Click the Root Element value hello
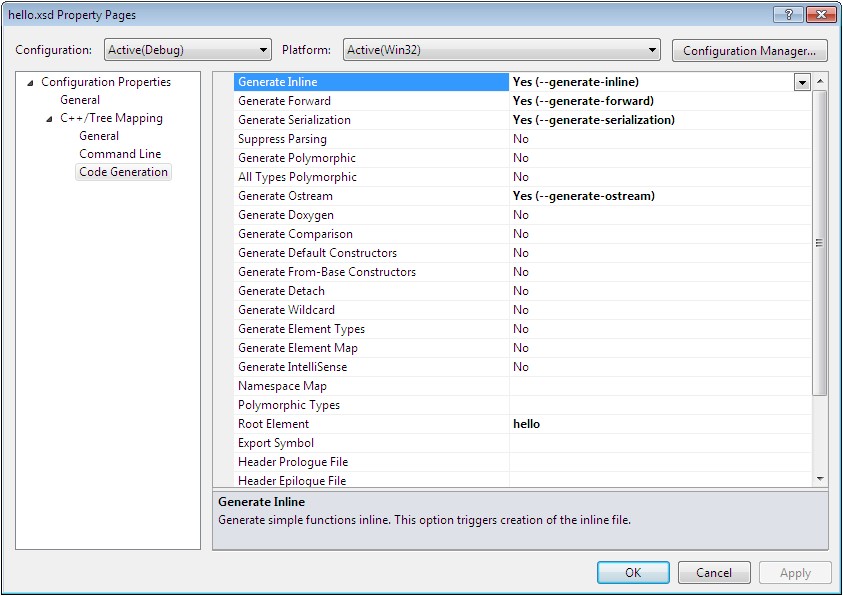This screenshot has width=843, height=596. (x=526, y=423)
